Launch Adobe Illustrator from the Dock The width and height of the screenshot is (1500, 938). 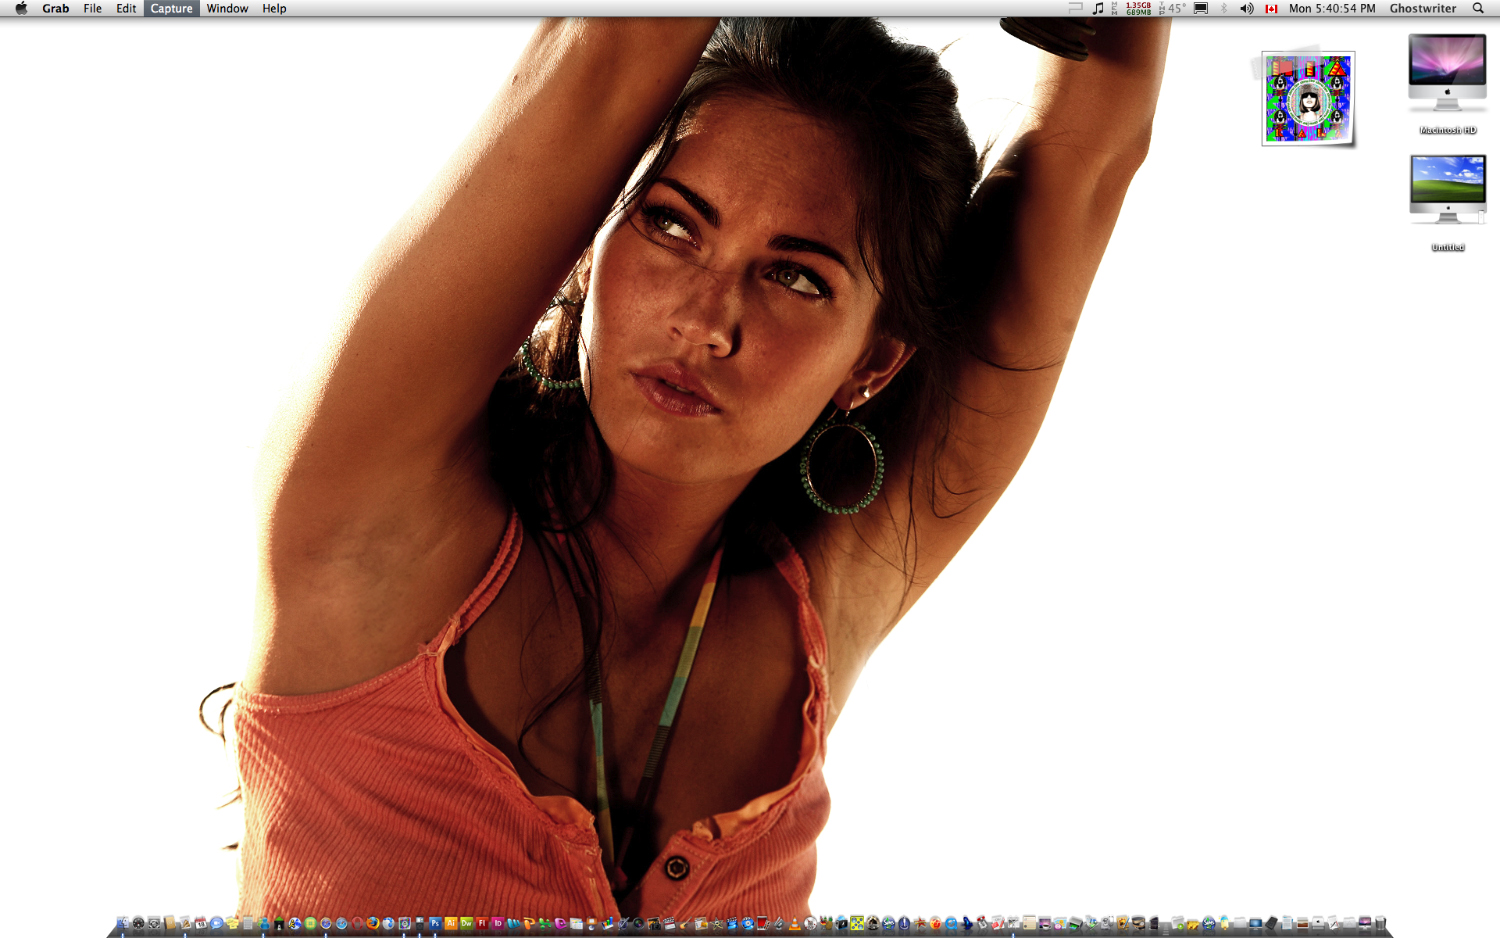point(451,923)
